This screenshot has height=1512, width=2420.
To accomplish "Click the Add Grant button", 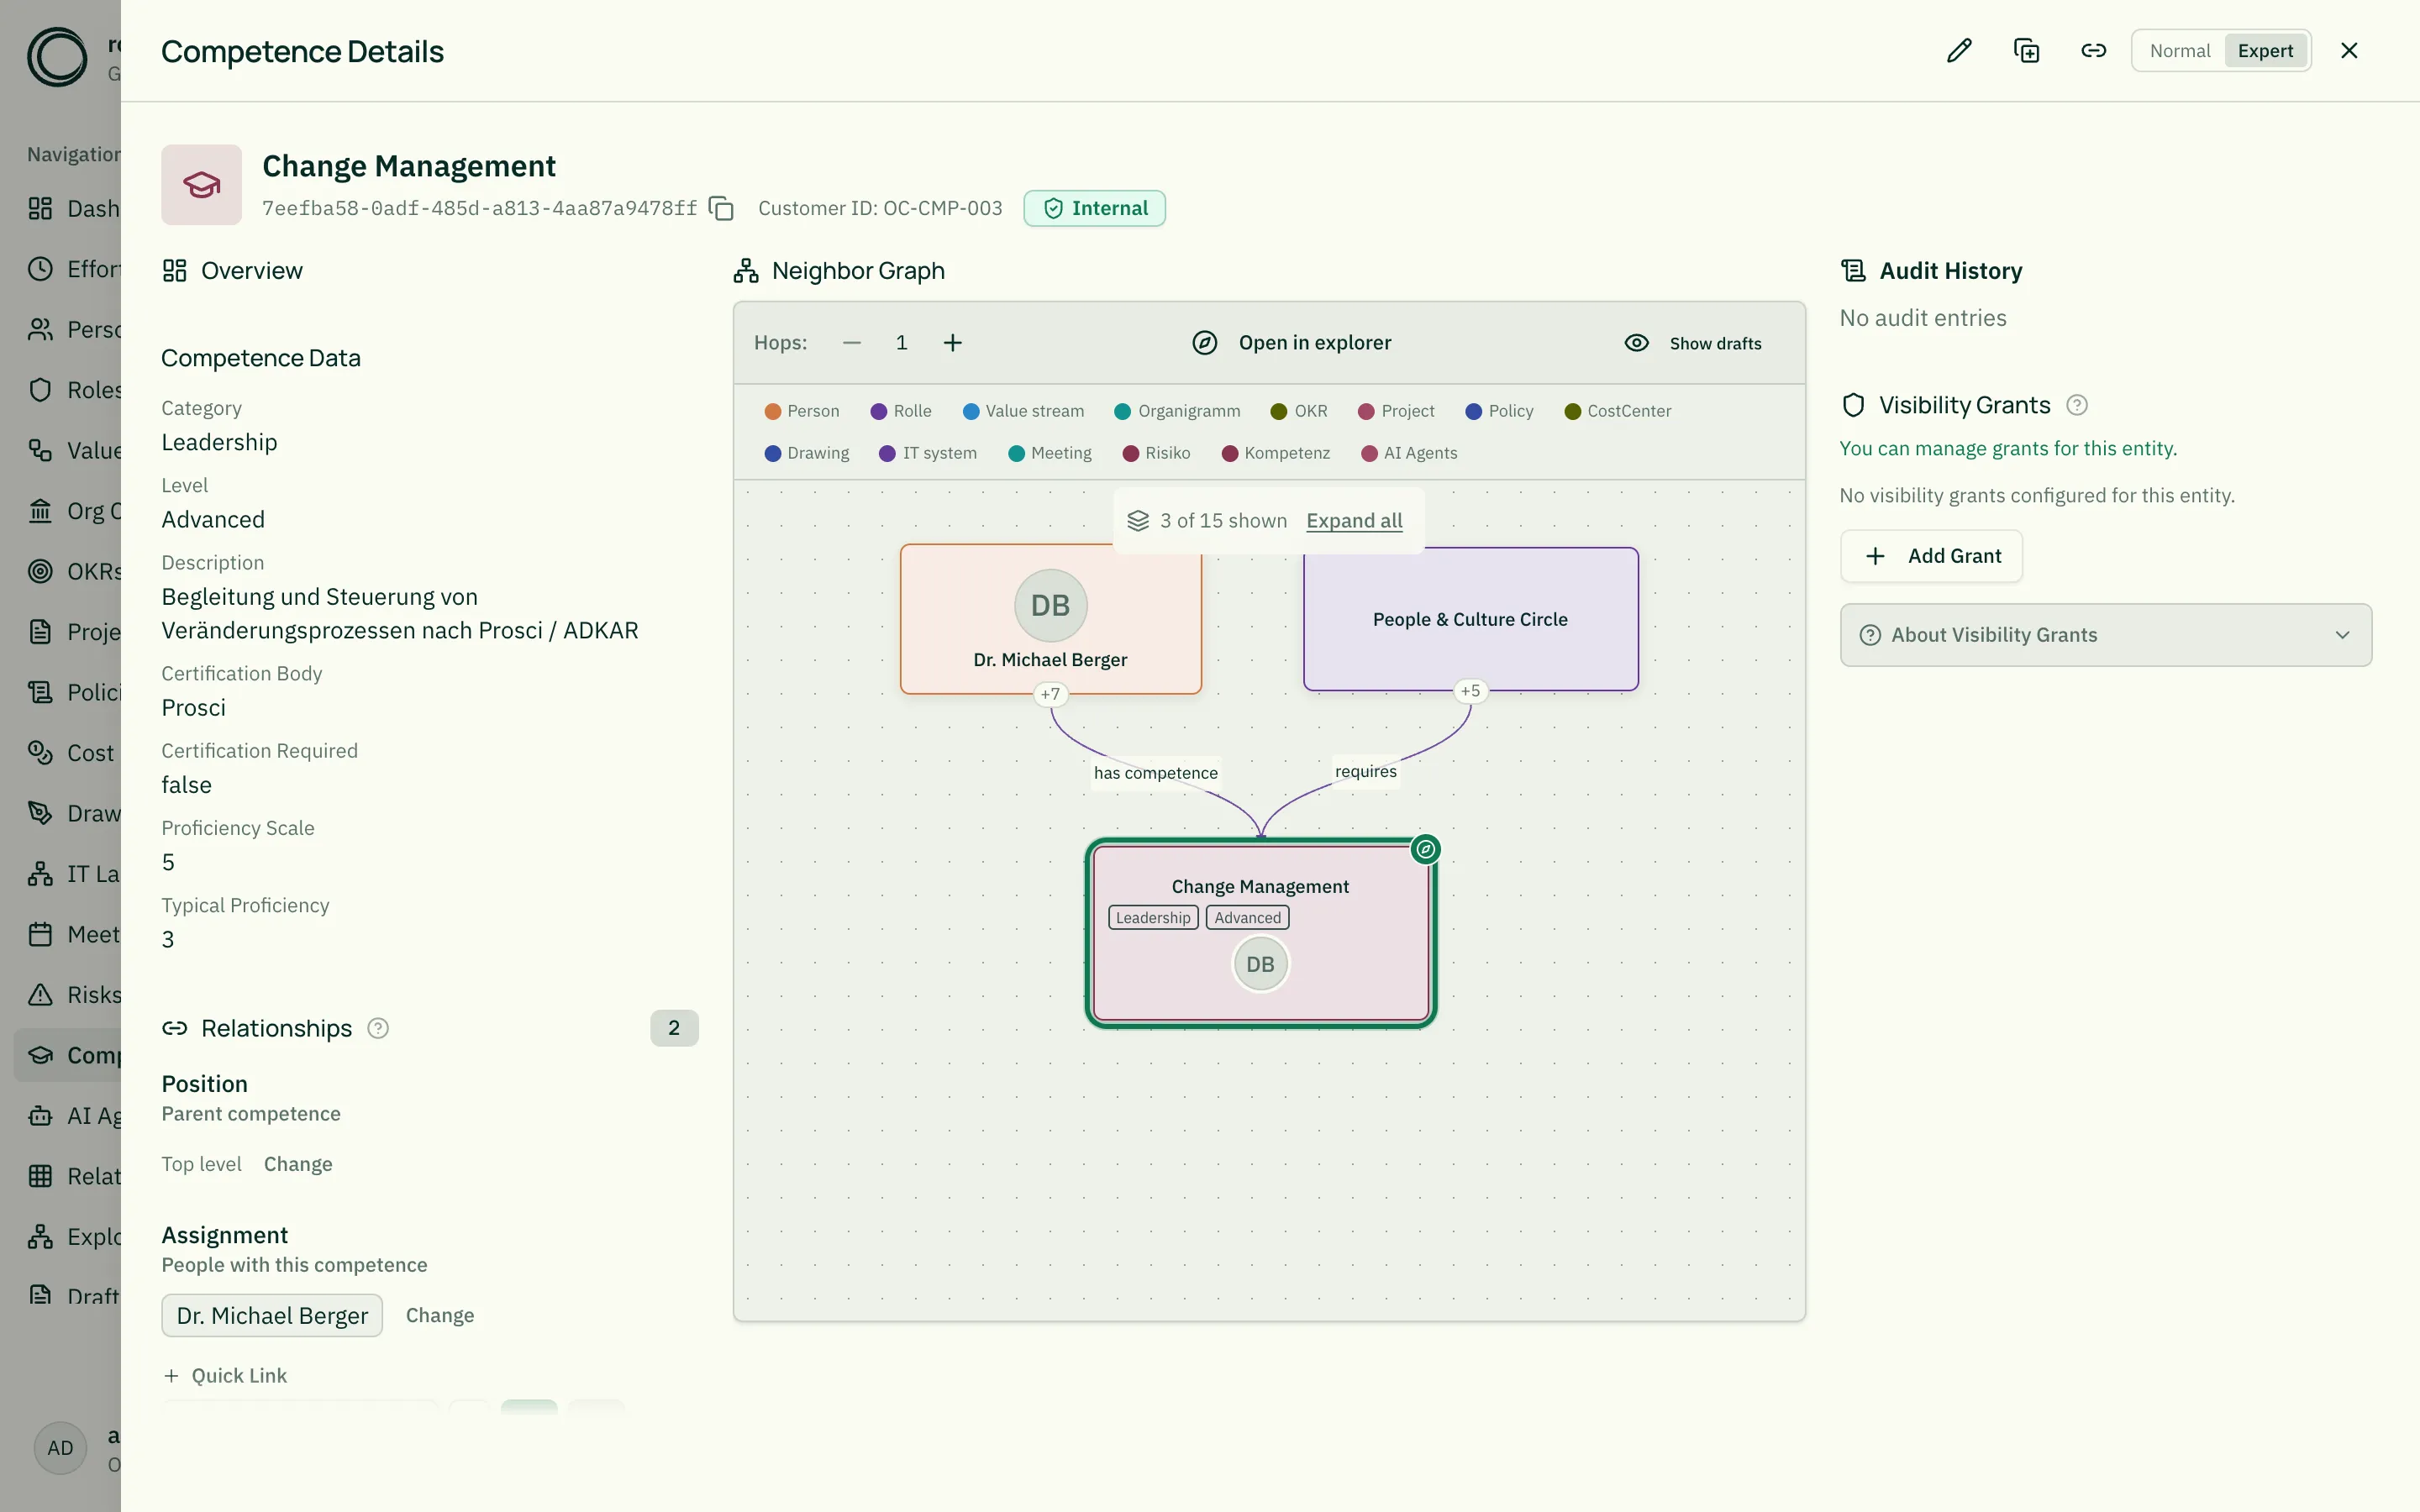I will pos(1932,556).
